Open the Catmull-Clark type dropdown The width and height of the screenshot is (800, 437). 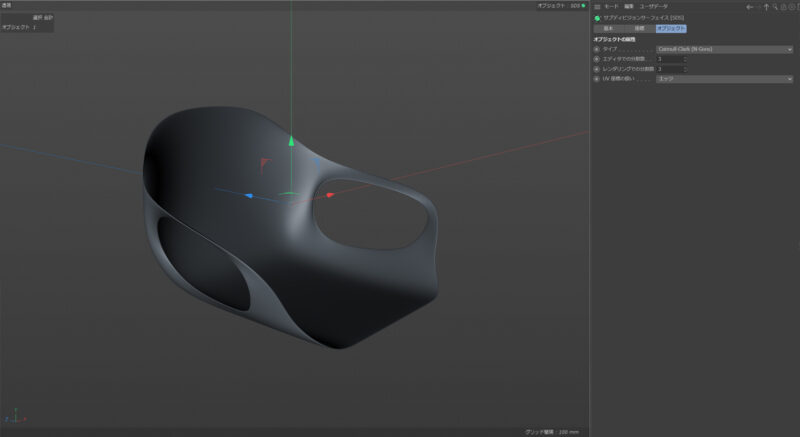[x=724, y=49]
